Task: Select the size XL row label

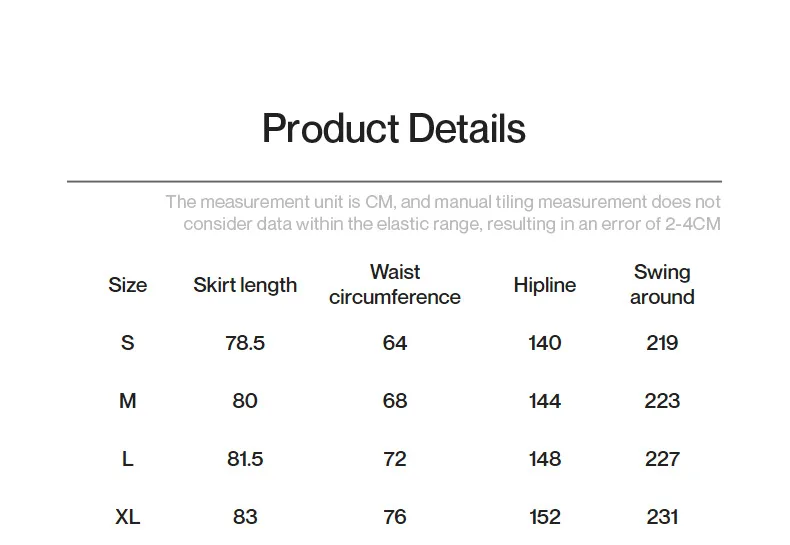Action: (x=127, y=517)
